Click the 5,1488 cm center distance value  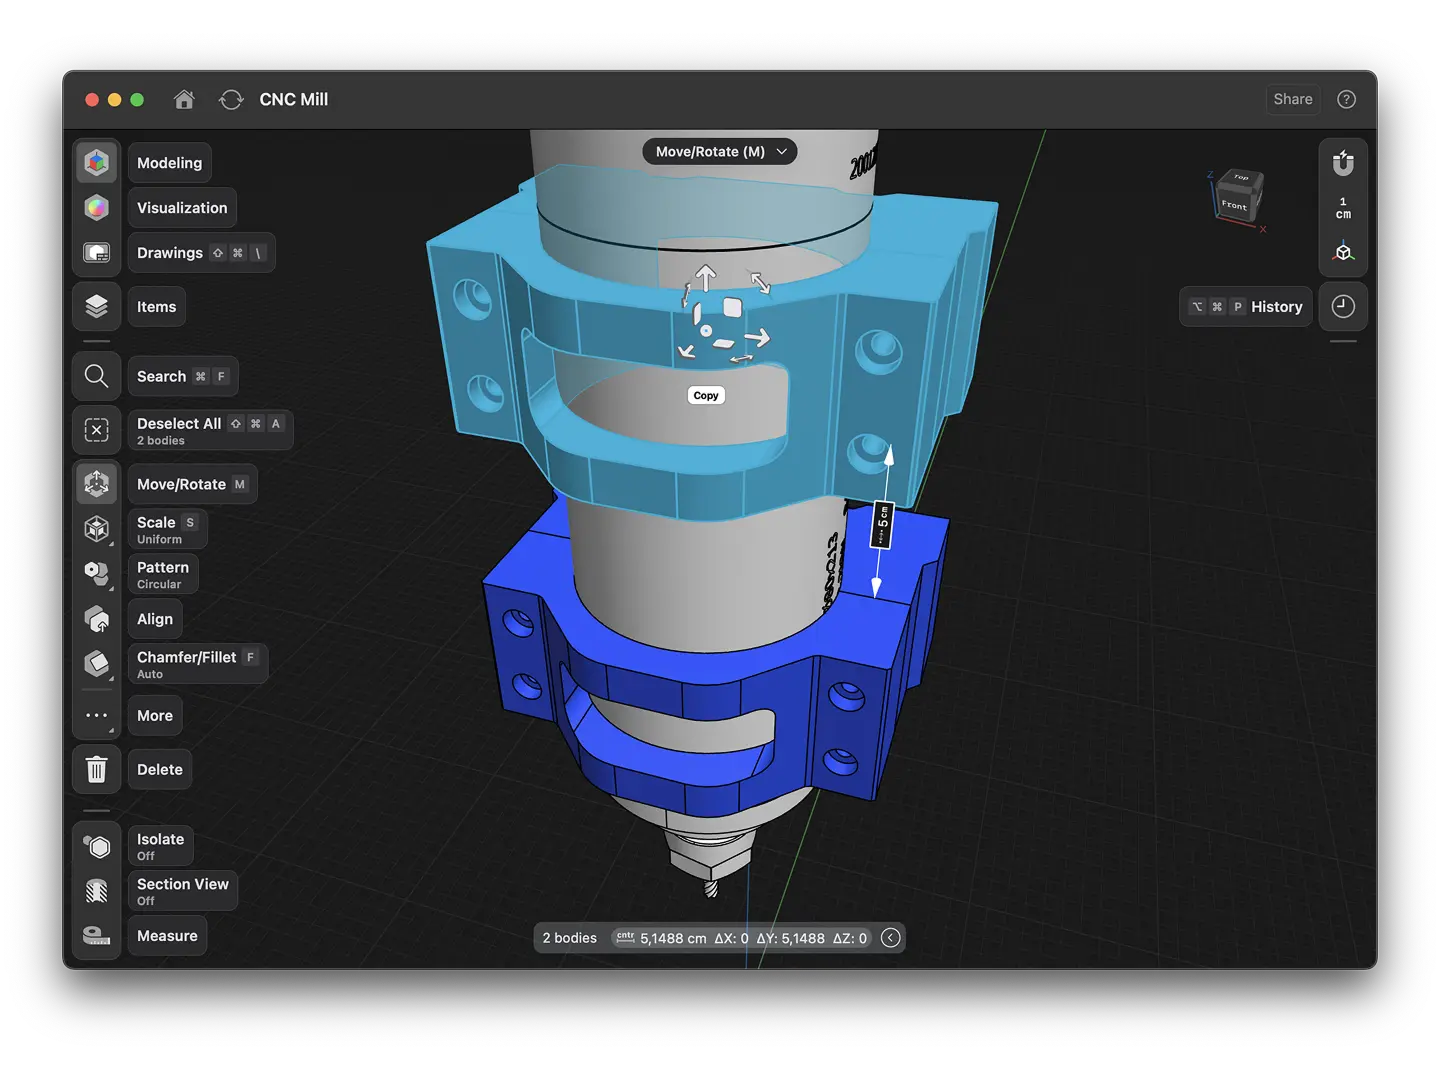(x=672, y=938)
